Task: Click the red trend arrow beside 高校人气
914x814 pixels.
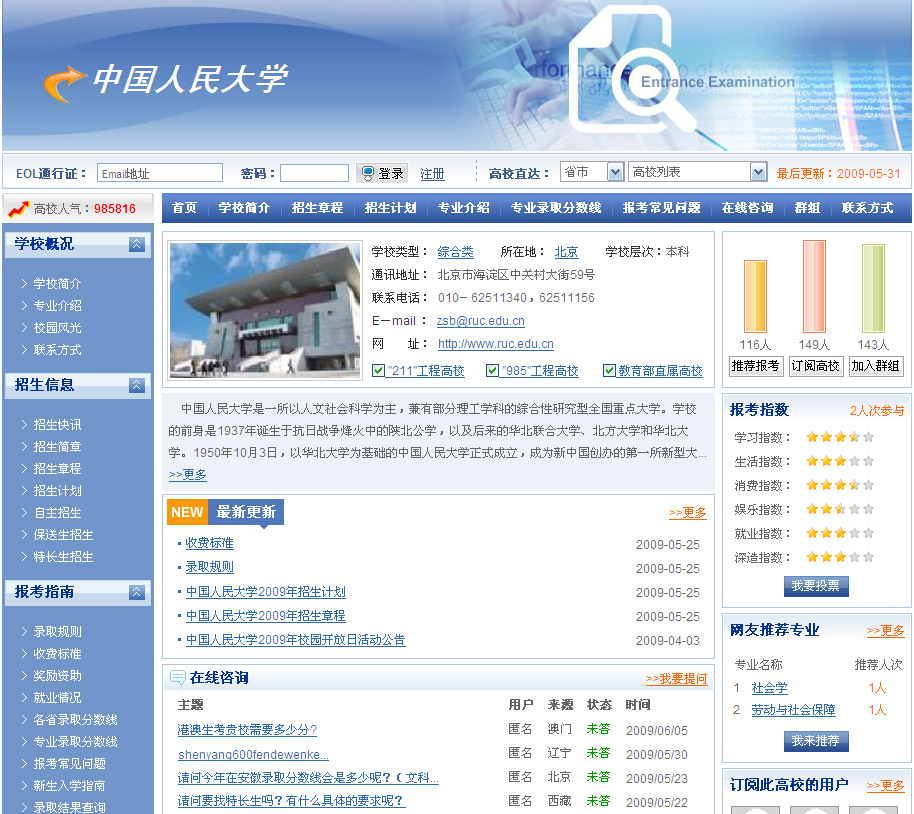Action: point(17,209)
